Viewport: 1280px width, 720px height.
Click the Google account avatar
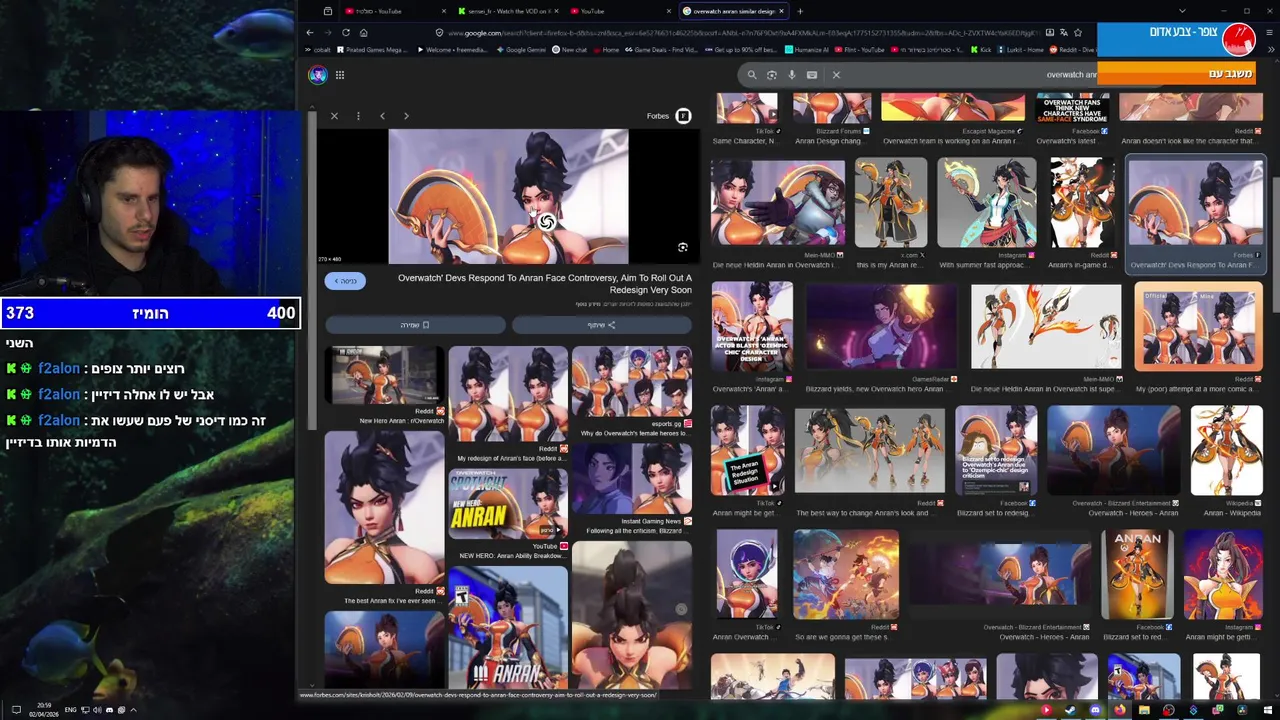click(x=318, y=75)
